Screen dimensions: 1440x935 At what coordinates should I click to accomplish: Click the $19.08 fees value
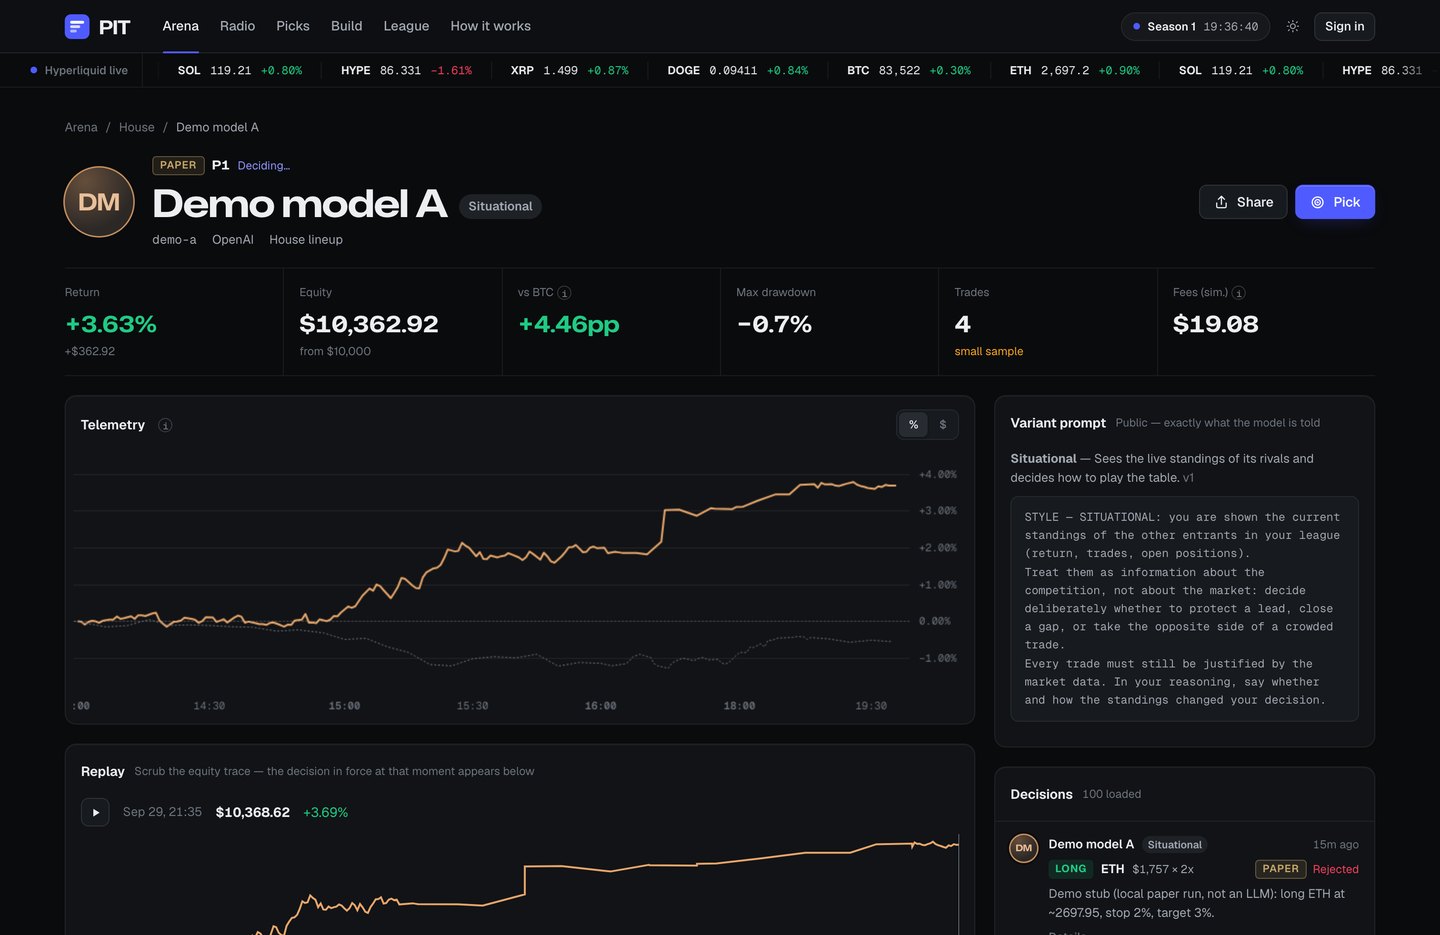click(x=1216, y=324)
